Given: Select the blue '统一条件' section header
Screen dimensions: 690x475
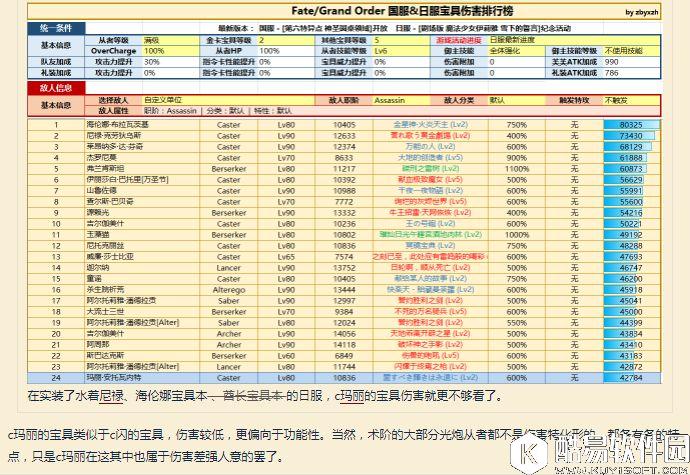Looking at the screenshot, I should tap(56, 28).
